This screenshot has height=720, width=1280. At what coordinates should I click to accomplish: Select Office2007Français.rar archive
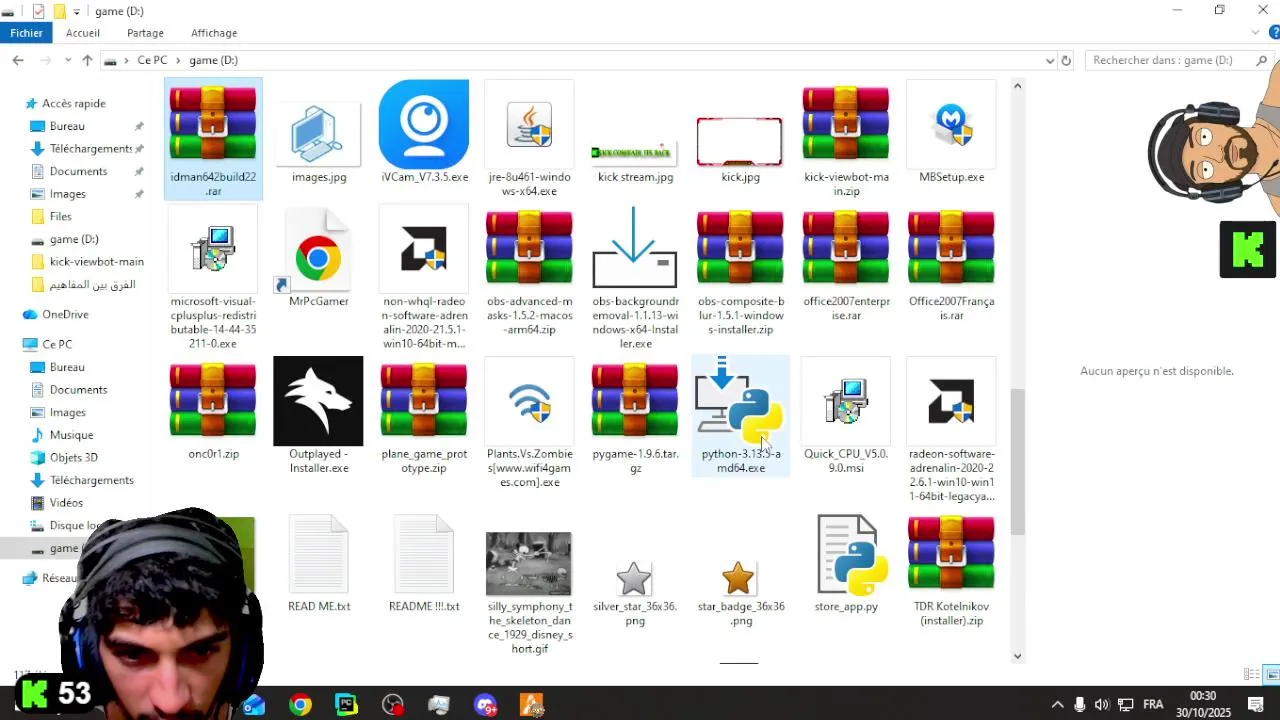(x=951, y=264)
